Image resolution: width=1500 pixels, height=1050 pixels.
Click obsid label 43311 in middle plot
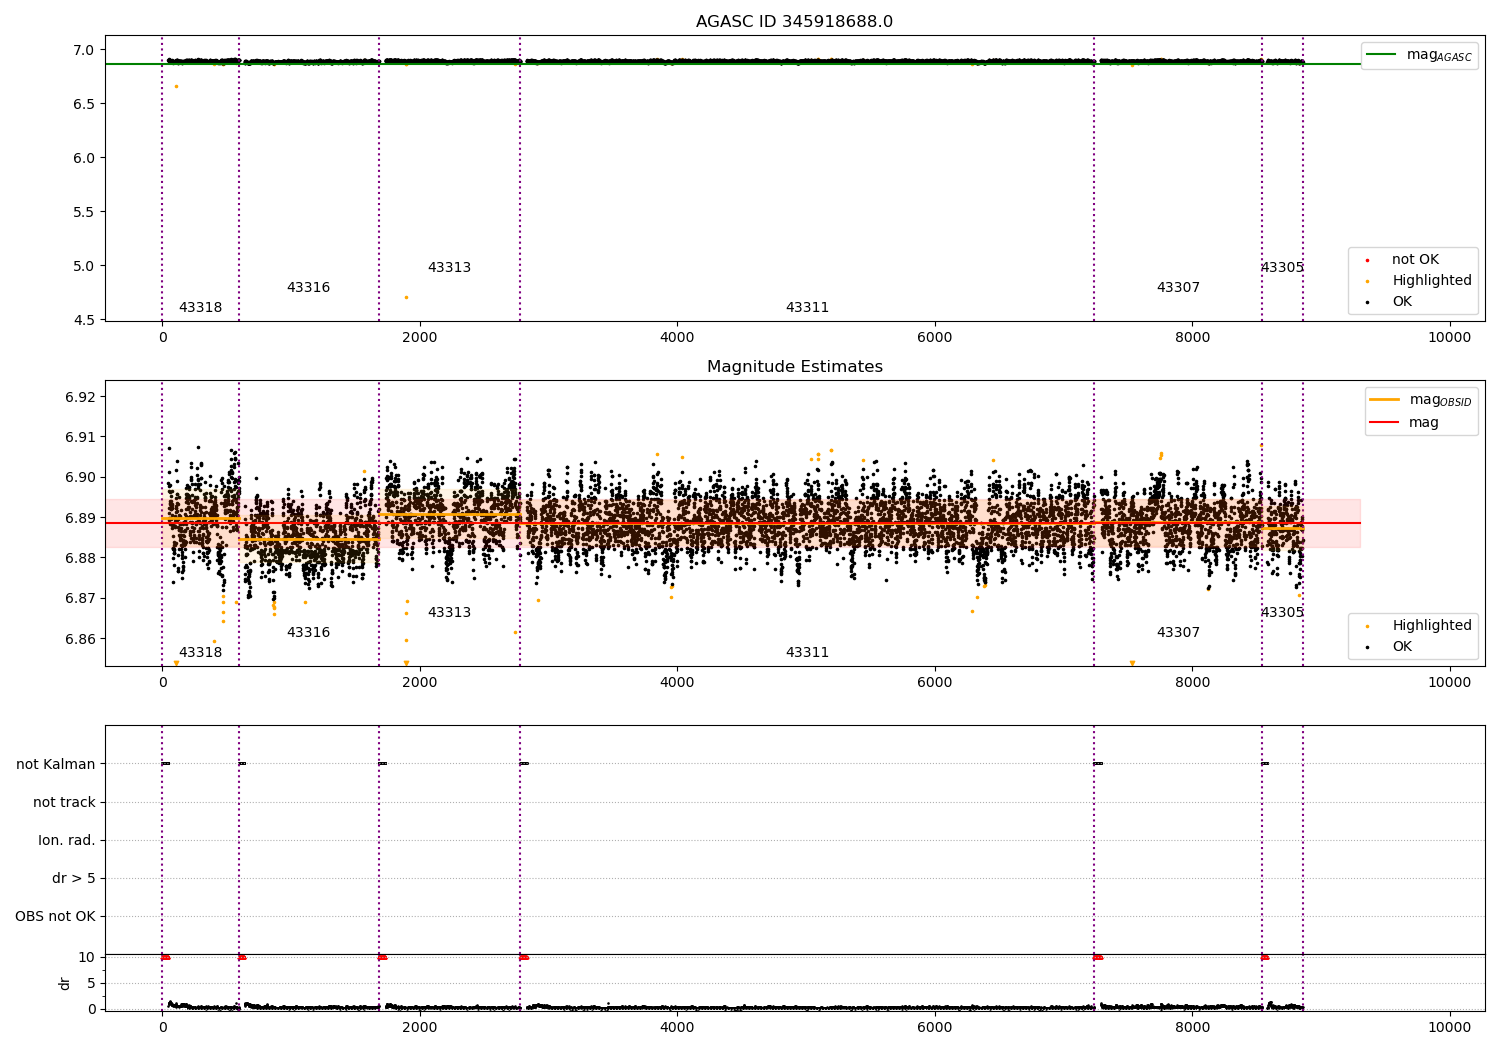[x=807, y=653]
